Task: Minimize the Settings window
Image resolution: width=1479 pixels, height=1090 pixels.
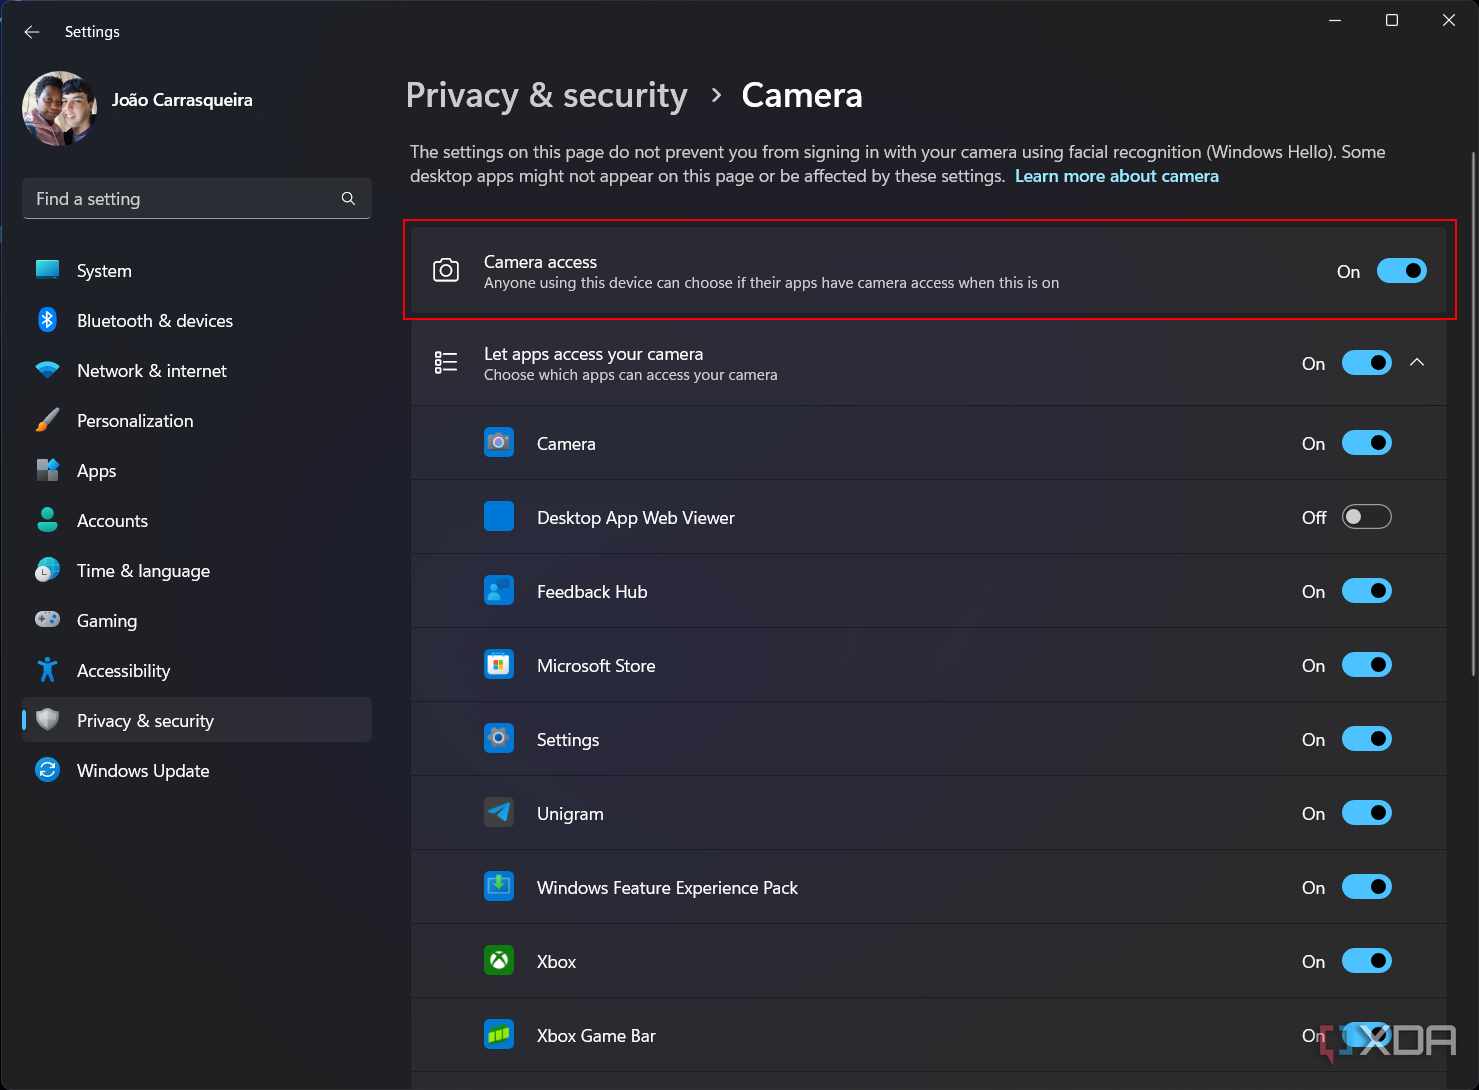Action: pyautogui.click(x=1335, y=20)
